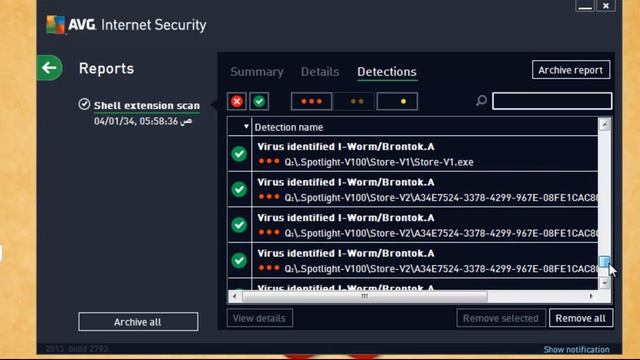Click the three orange dots severity icon of Store-V1.exe
Viewport: 640px width, 360px height.
(269, 161)
